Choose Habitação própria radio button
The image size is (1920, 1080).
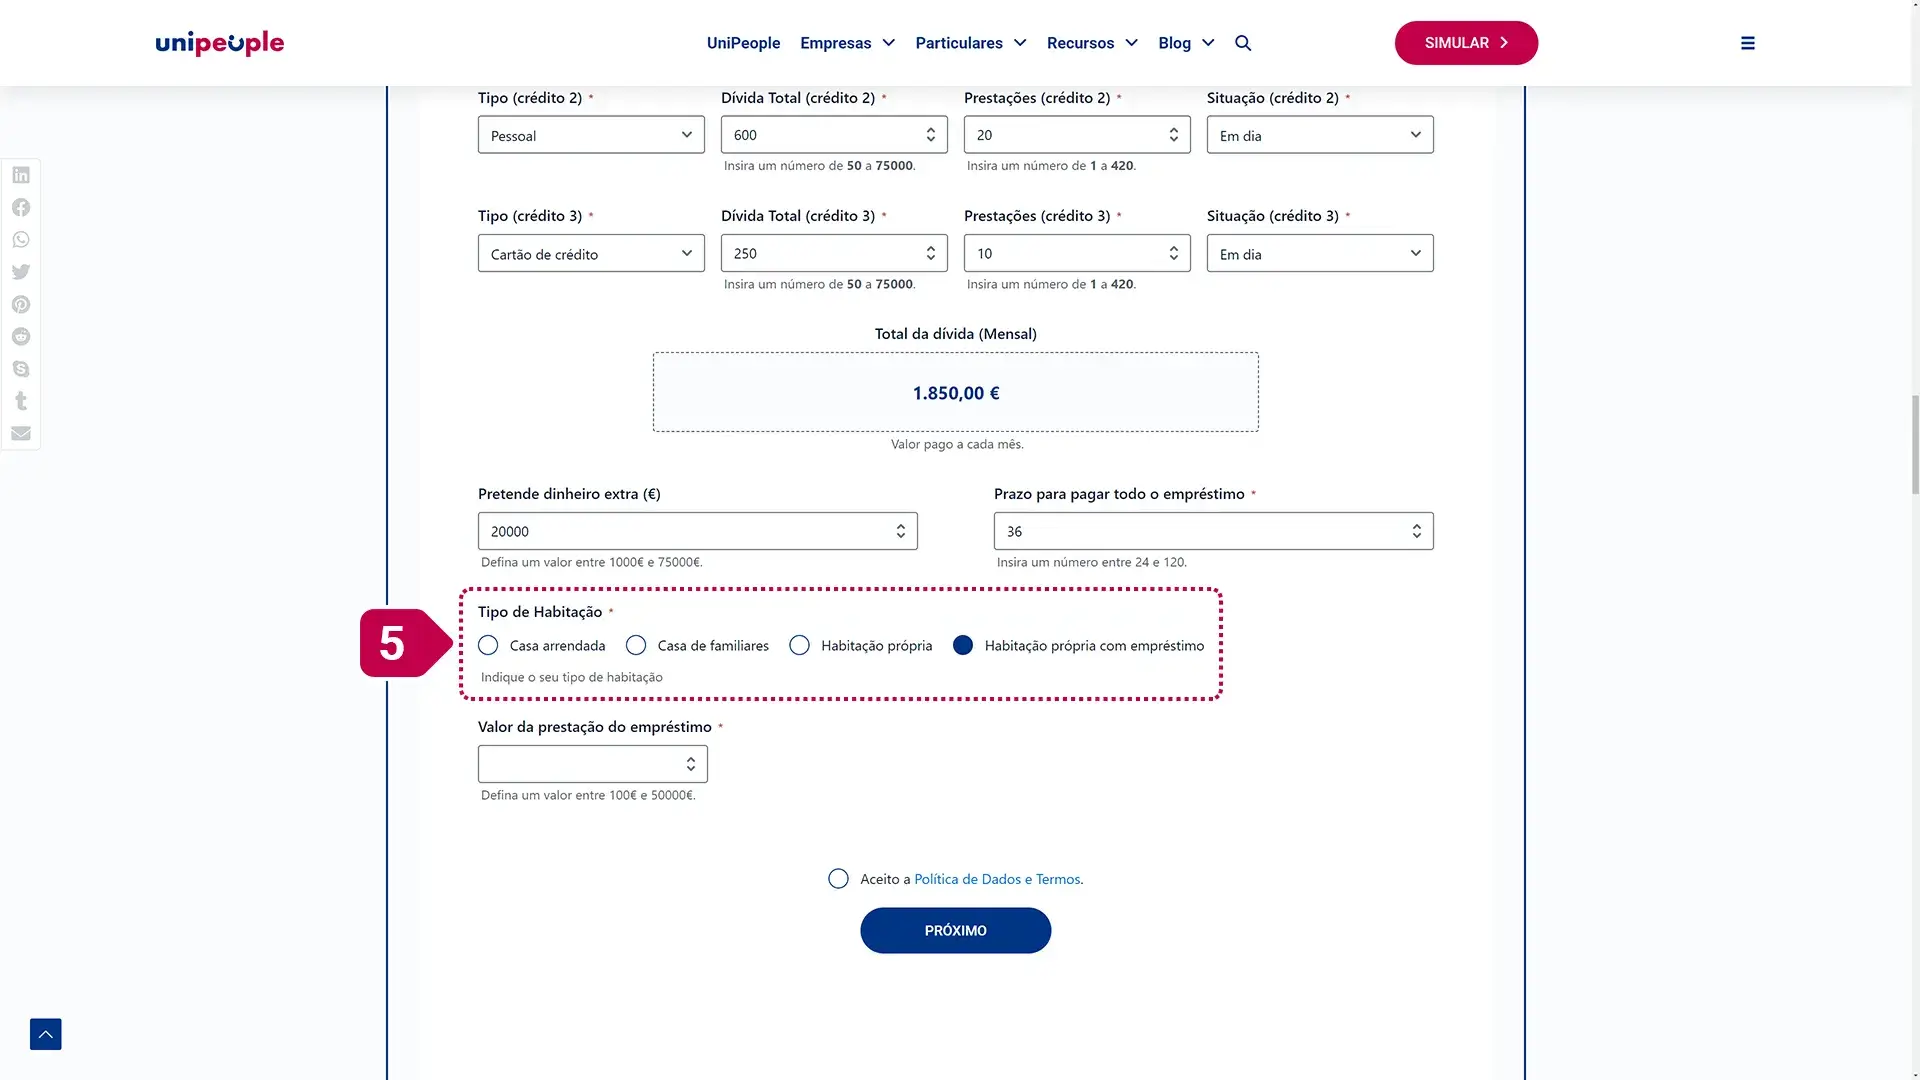tap(799, 646)
